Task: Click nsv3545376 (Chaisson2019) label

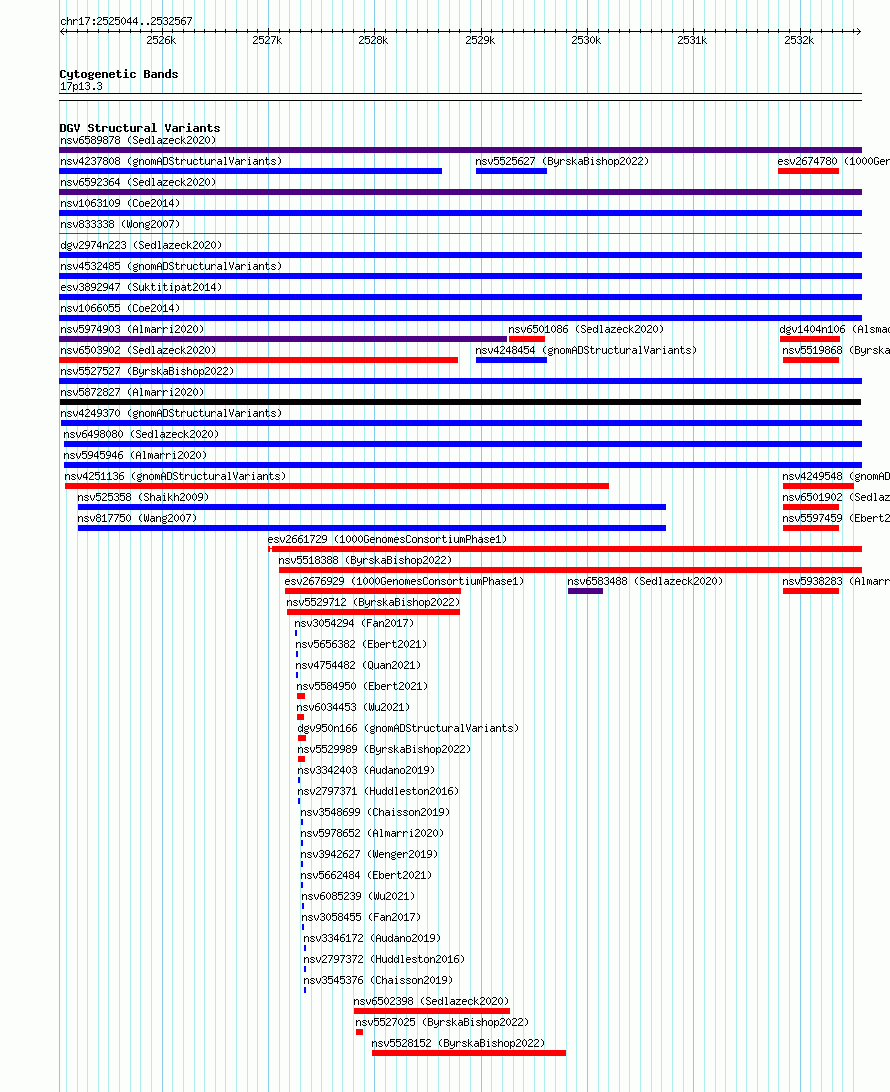Action: pos(377,980)
